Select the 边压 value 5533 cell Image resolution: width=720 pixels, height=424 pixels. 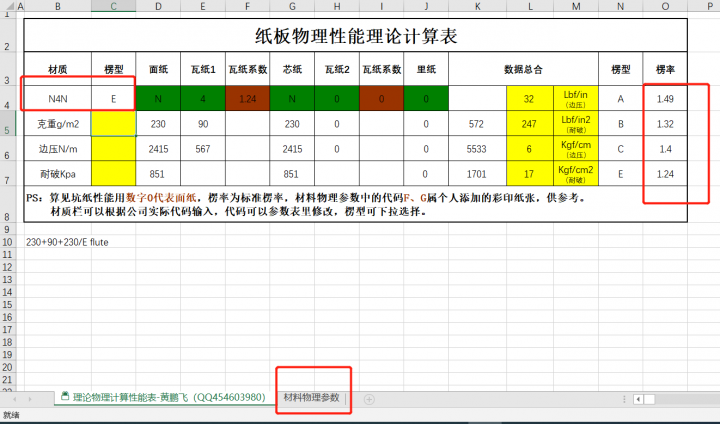[x=477, y=149]
